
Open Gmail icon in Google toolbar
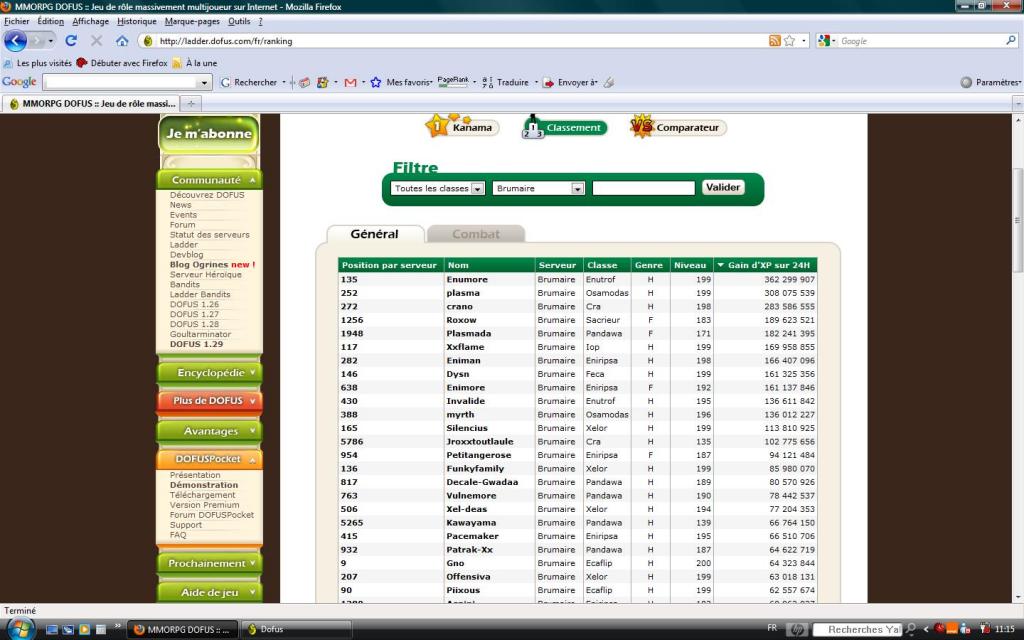tap(350, 82)
